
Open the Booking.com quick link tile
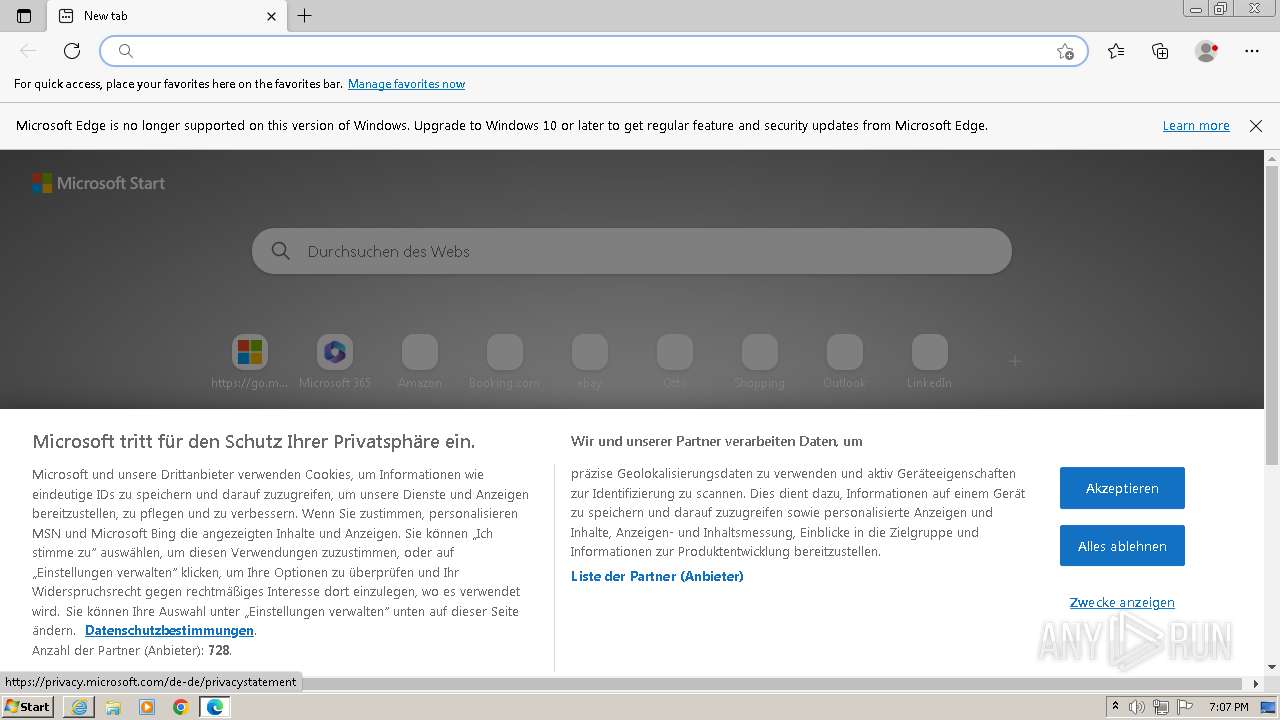pos(505,361)
